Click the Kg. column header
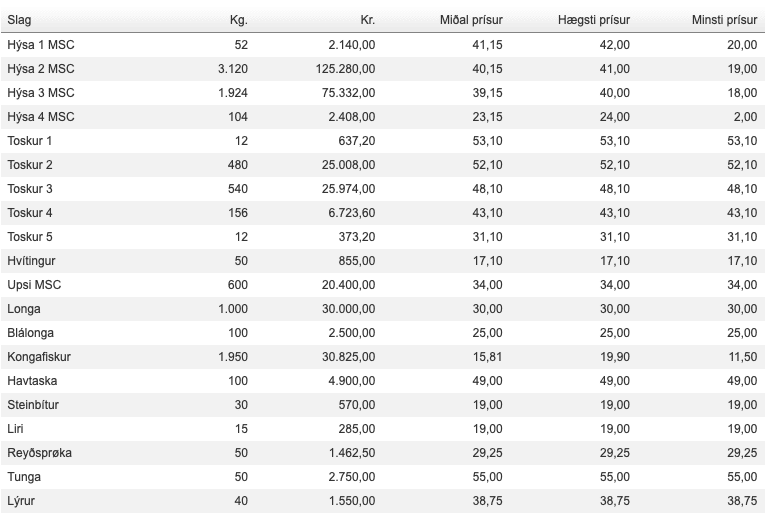This screenshot has height=520, width=774. coord(238,20)
